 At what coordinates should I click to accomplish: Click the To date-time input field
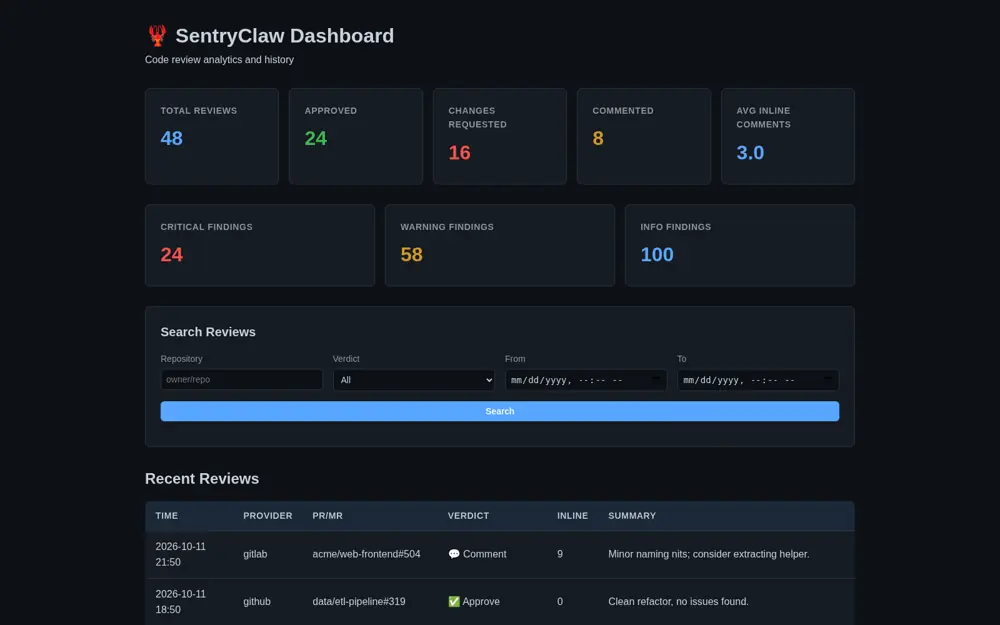[x=758, y=380]
